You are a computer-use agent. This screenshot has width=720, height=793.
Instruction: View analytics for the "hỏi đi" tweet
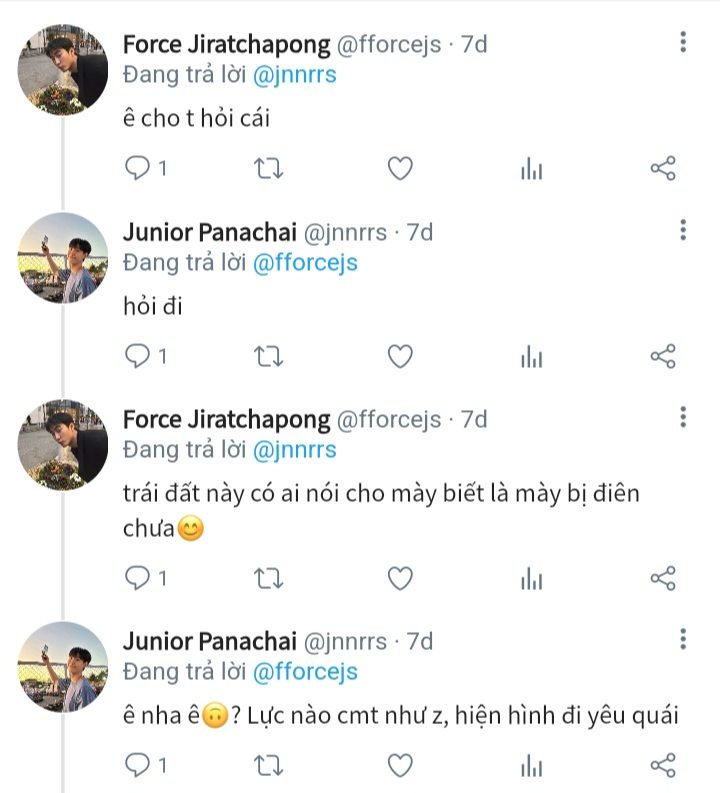531,356
